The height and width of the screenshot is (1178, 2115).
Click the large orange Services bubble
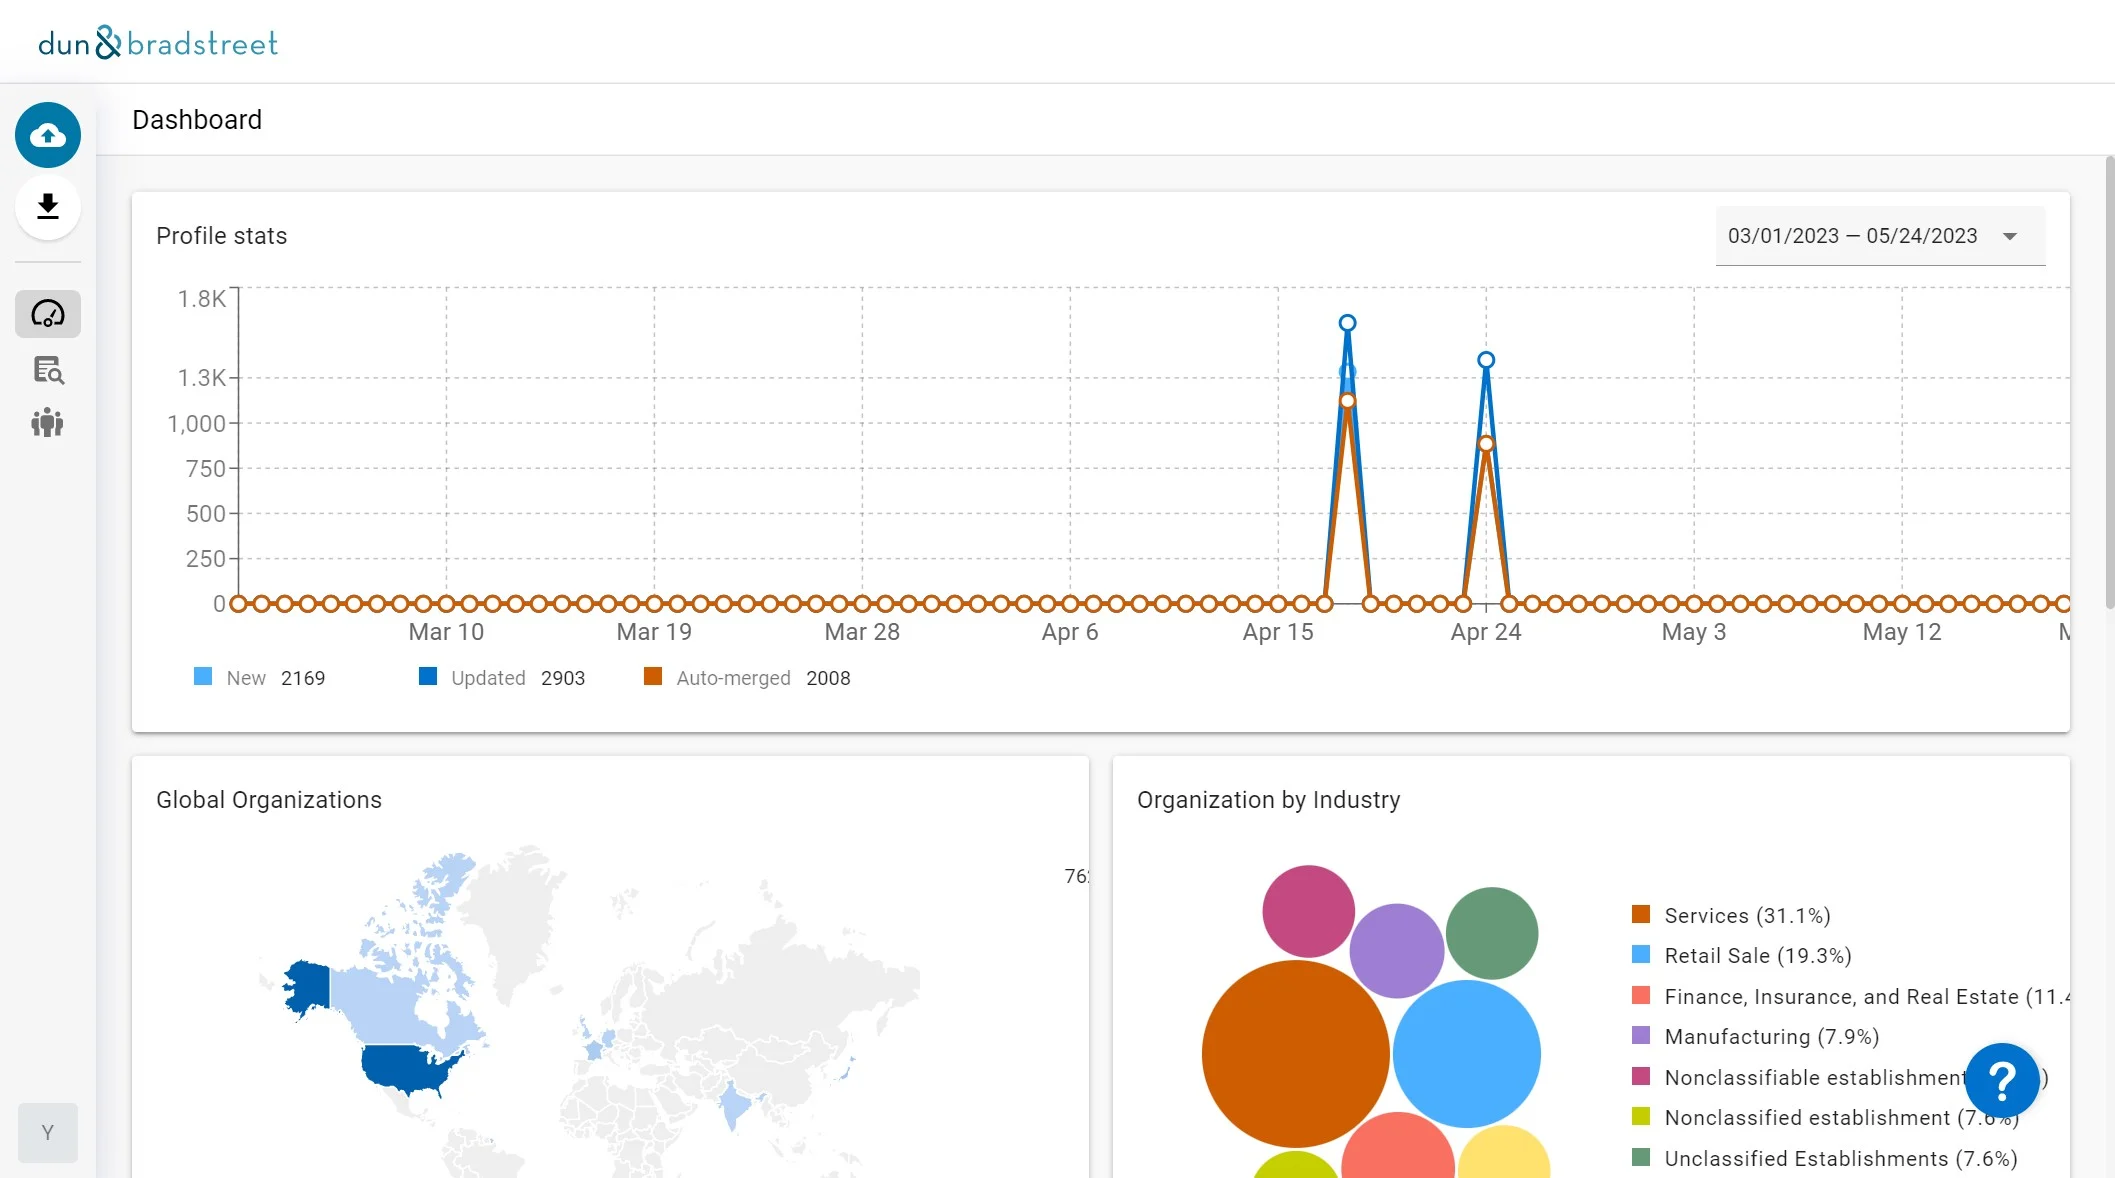click(1295, 1053)
